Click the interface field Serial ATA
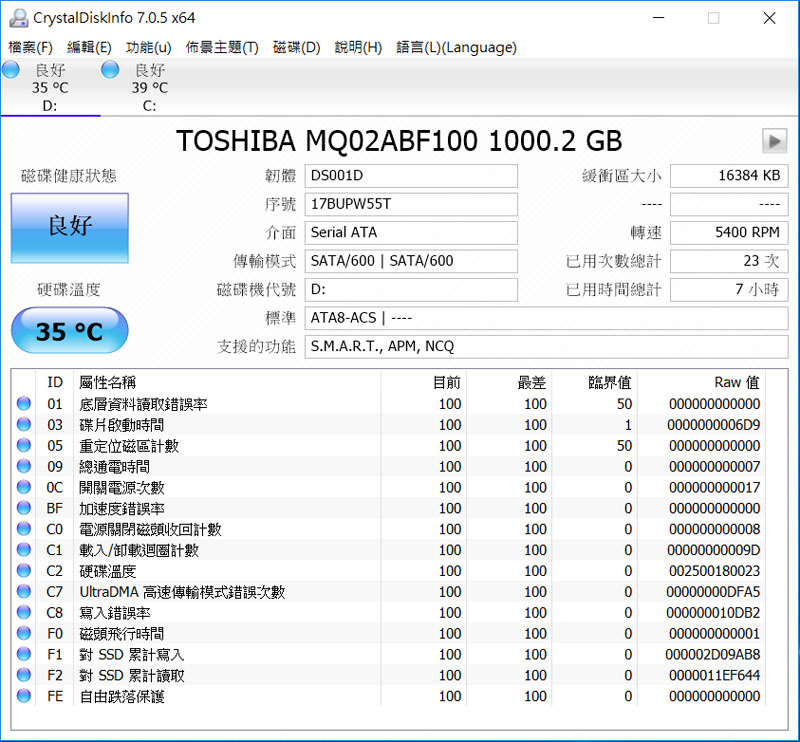Viewport: 800px width, 742px height. 411,233
